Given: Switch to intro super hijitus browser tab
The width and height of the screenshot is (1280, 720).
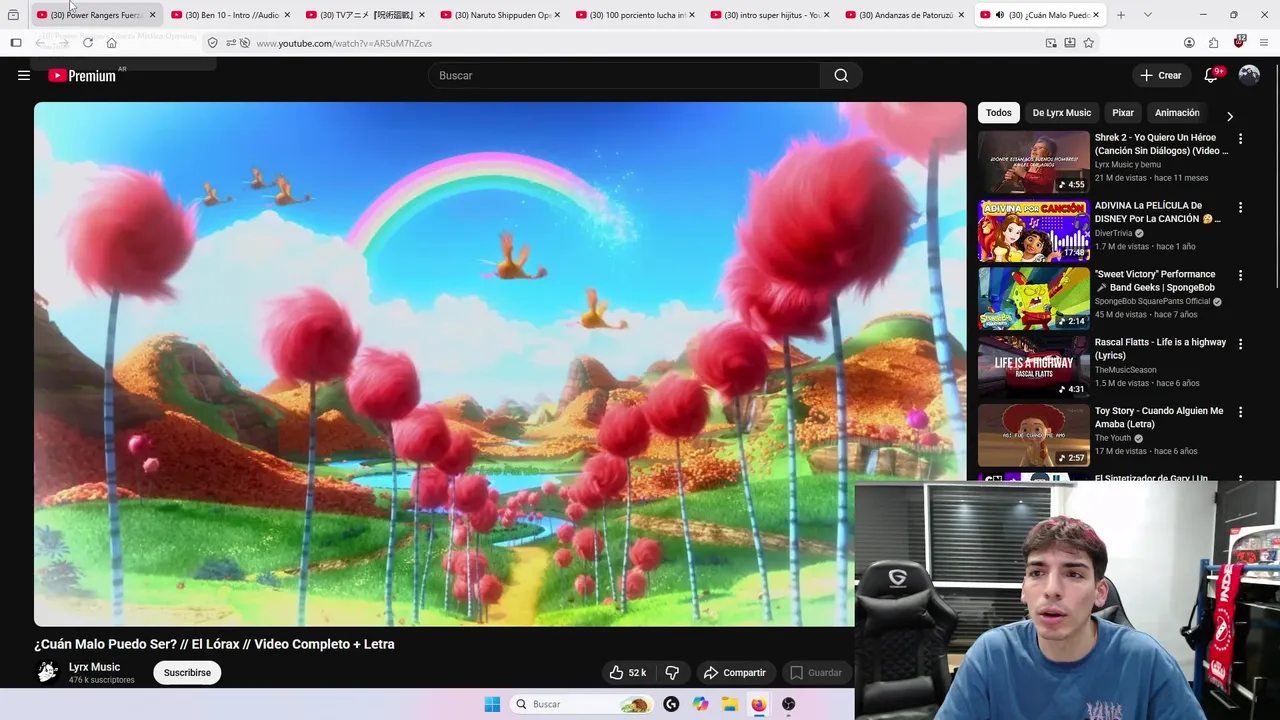Looking at the screenshot, I should (x=770, y=15).
